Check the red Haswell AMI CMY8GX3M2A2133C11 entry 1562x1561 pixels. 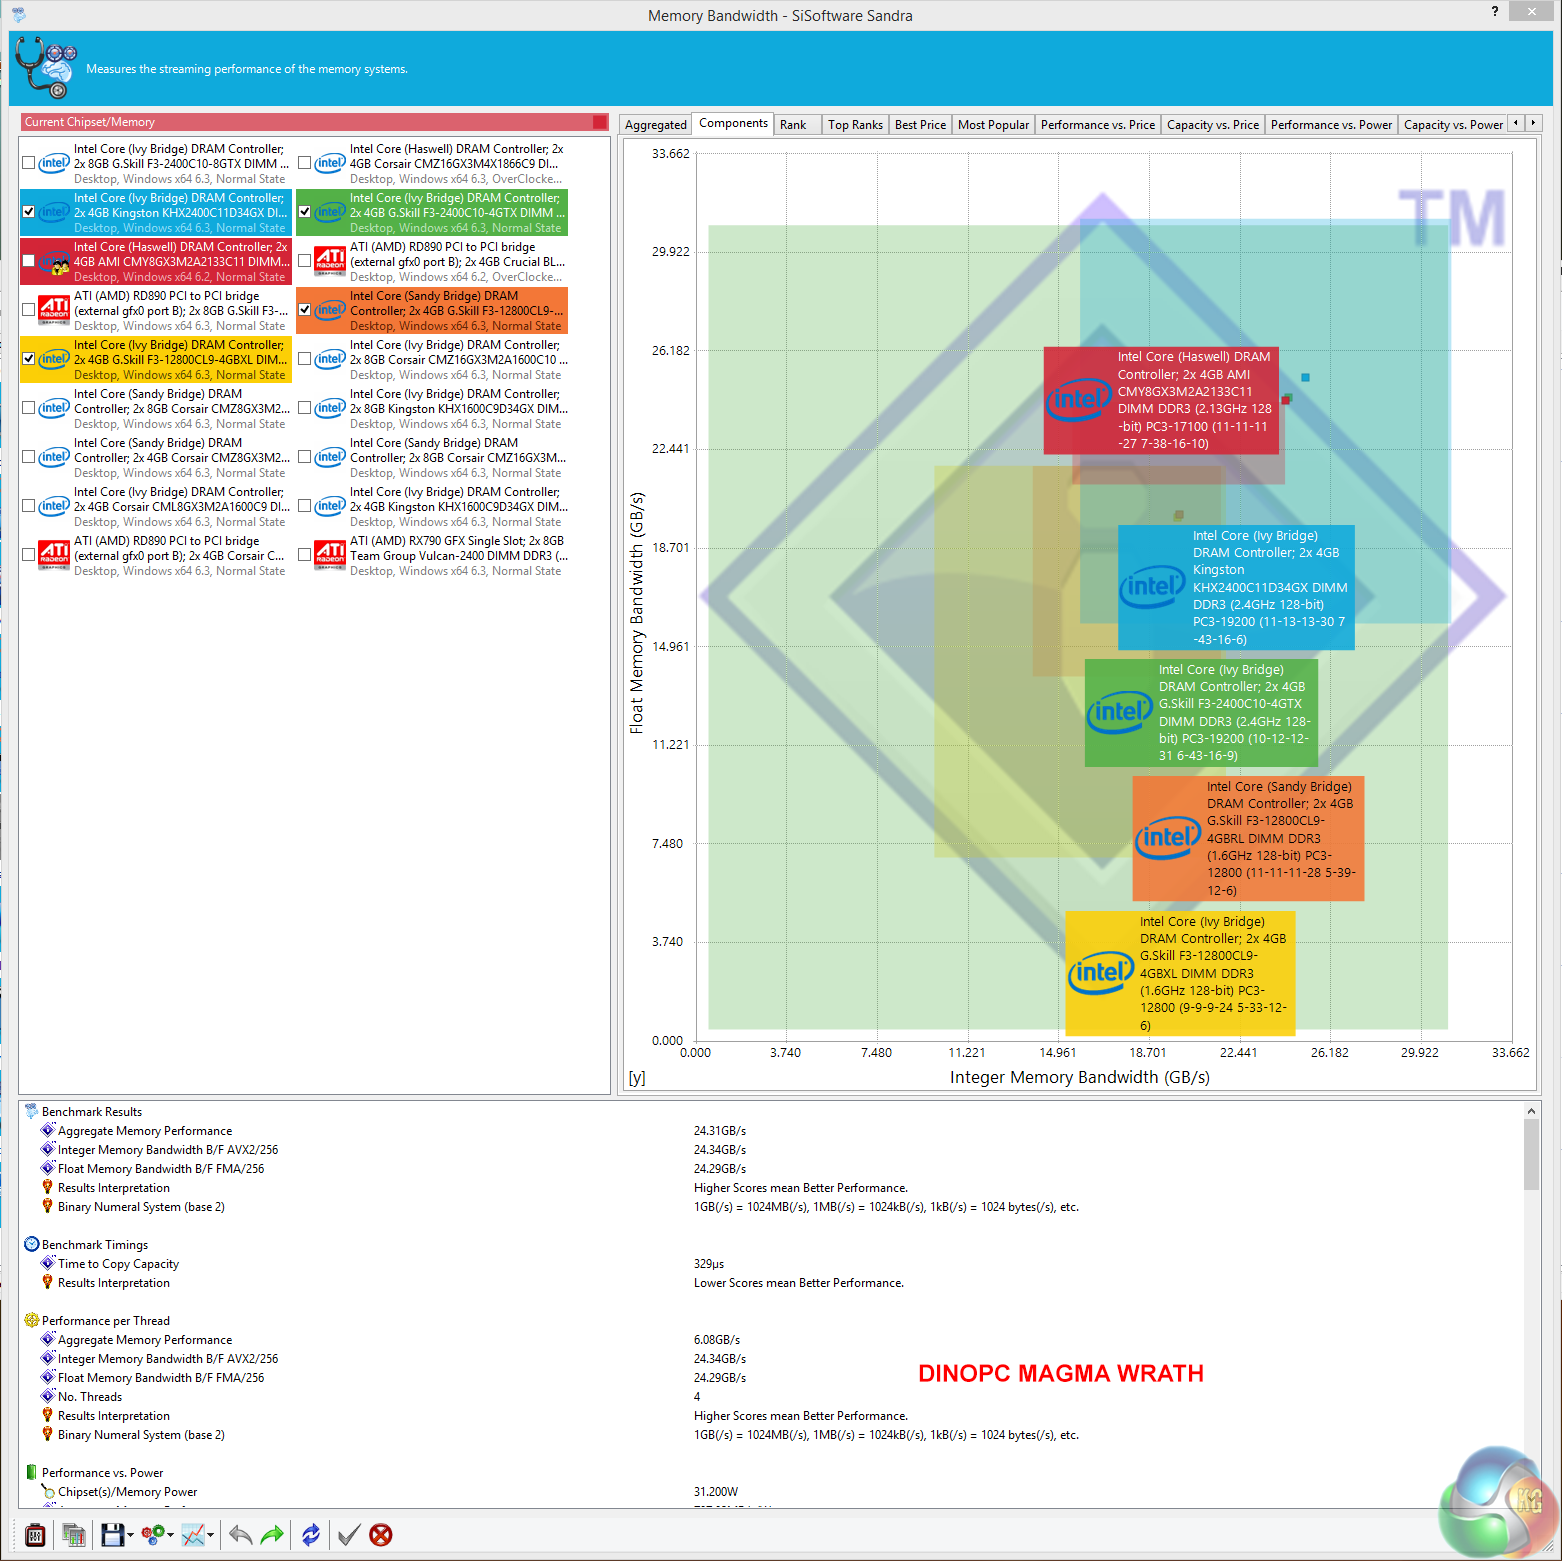(x=29, y=261)
